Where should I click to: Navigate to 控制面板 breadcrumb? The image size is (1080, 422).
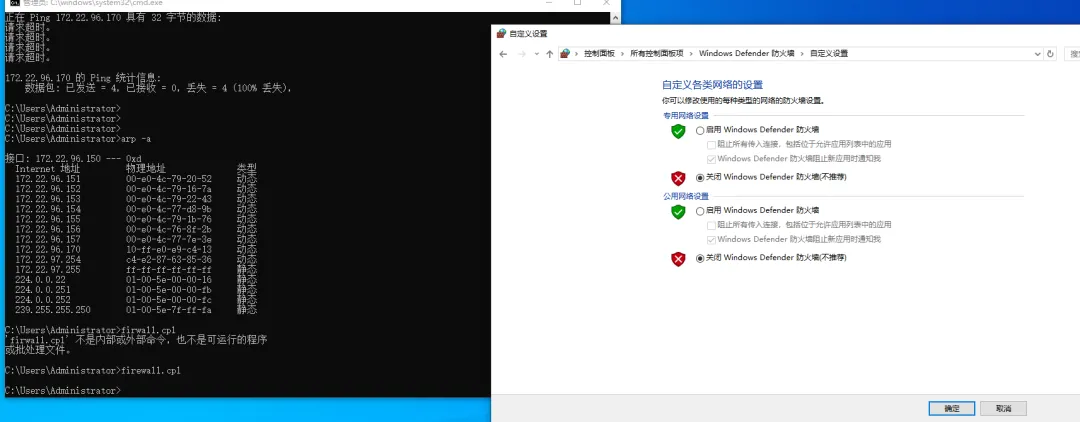pyautogui.click(x=599, y=54)
